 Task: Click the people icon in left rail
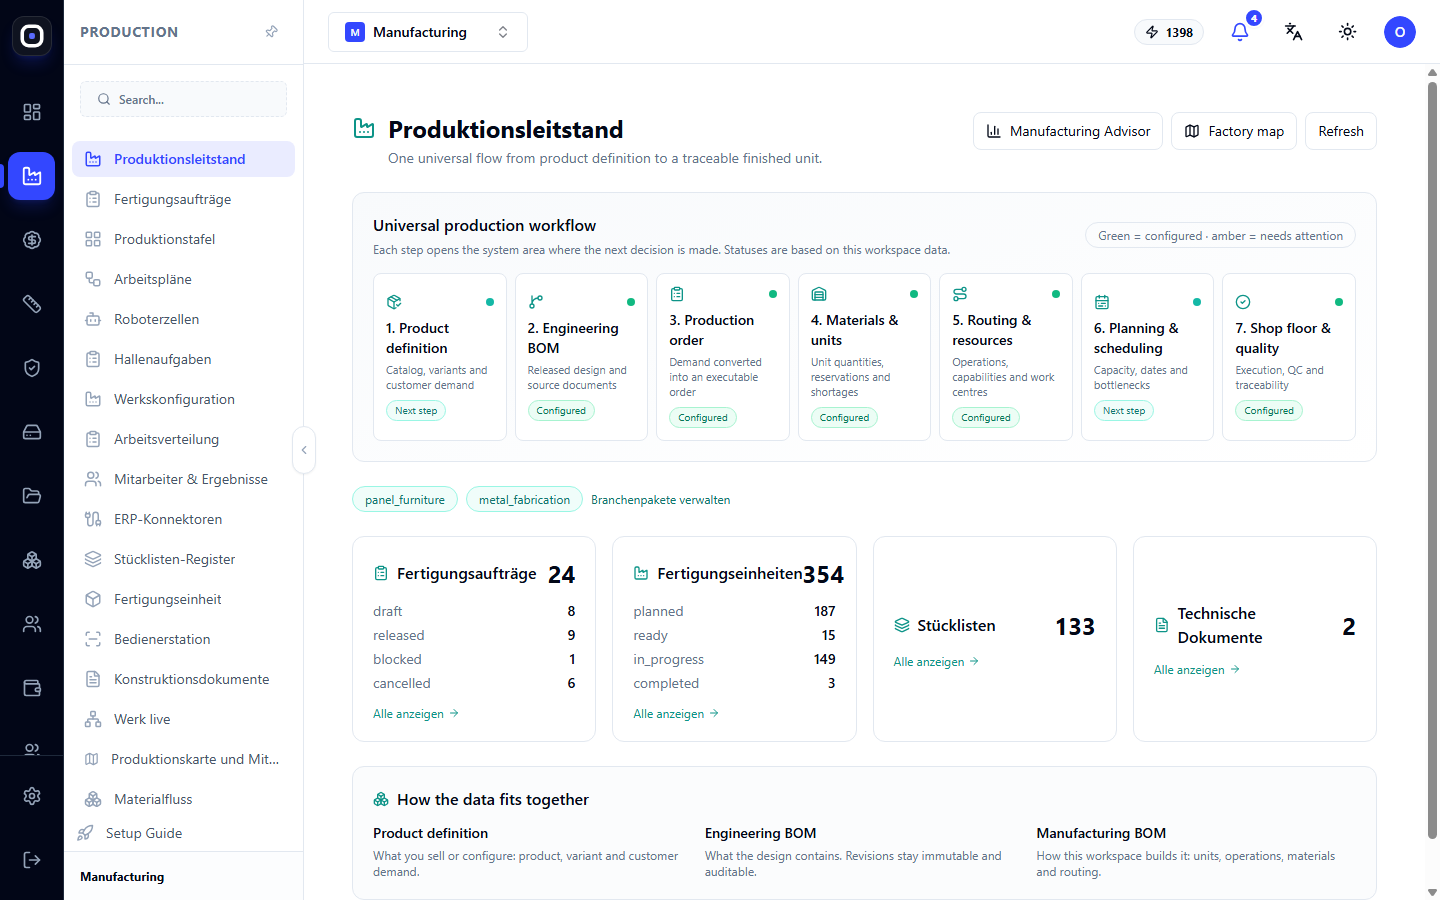tap(32, 624)
